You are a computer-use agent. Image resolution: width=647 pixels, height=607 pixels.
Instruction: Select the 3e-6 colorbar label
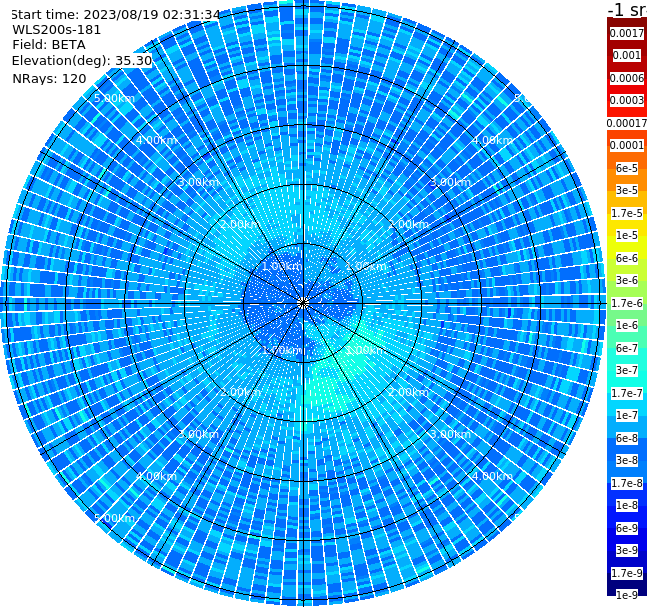(627, 280)
